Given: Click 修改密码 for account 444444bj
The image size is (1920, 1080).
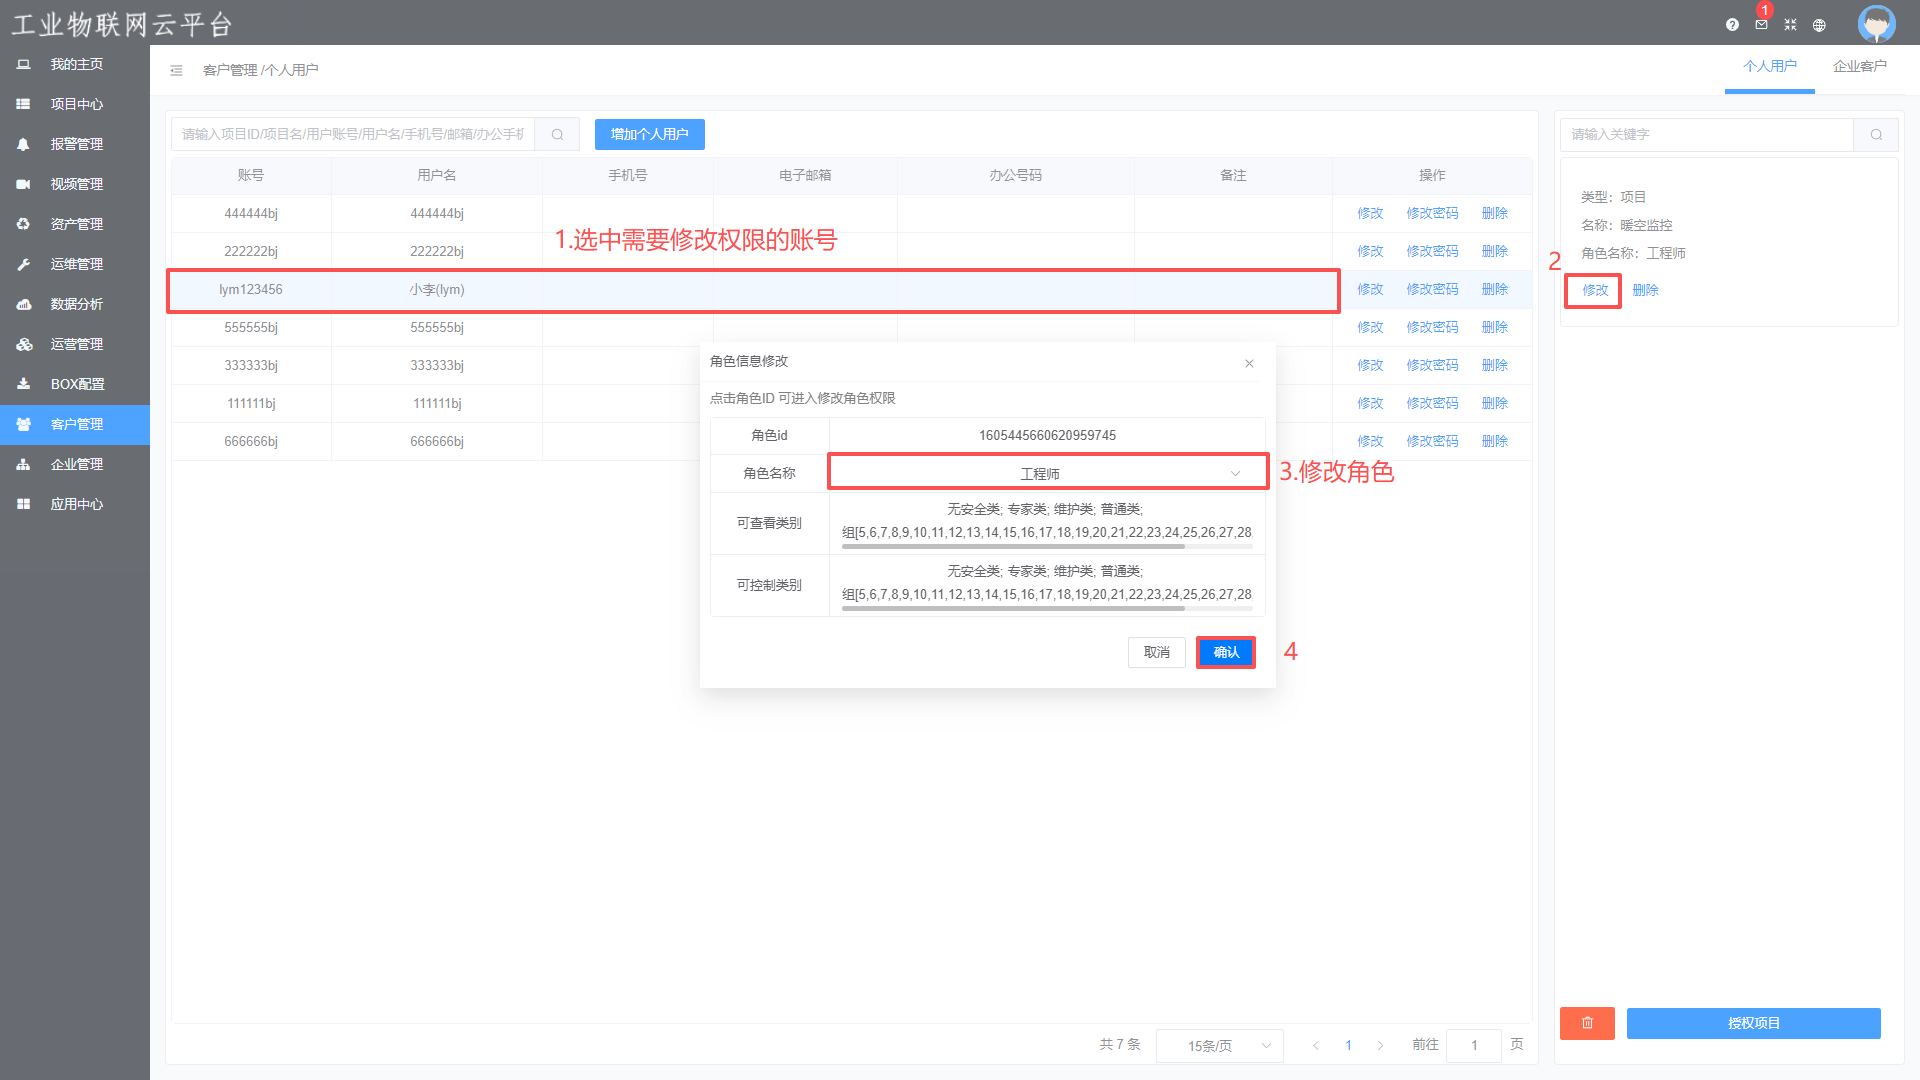Looking at the screenshot, I should pos(1432,213).
